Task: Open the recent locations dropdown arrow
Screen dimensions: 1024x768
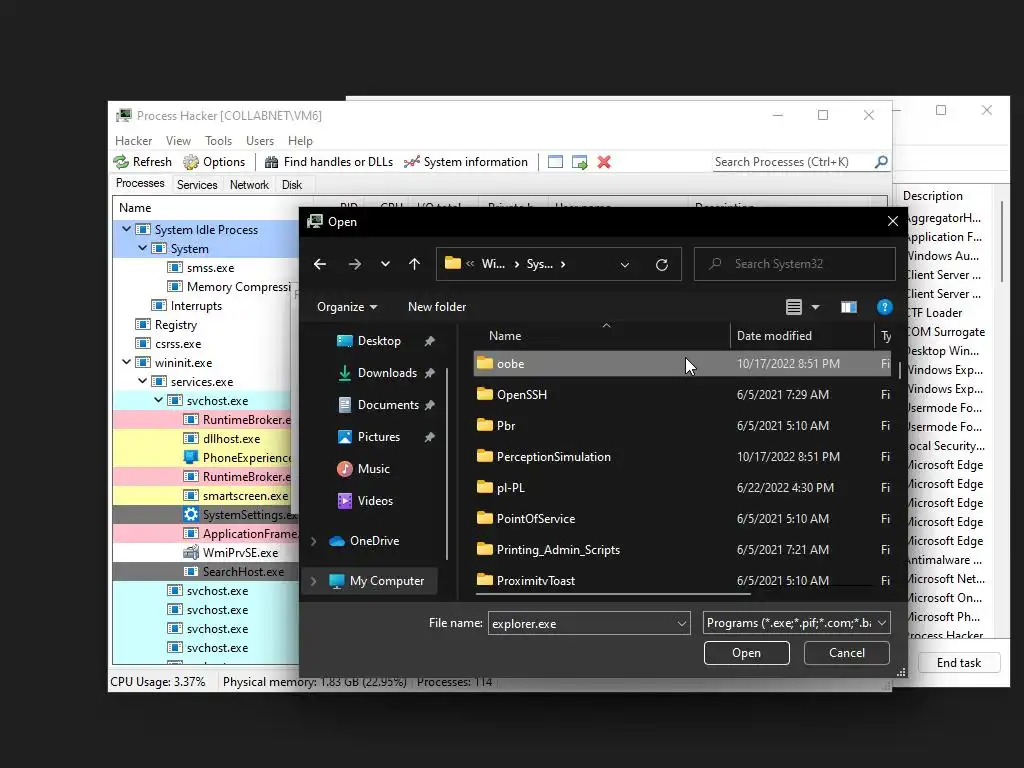Action: 385,264
